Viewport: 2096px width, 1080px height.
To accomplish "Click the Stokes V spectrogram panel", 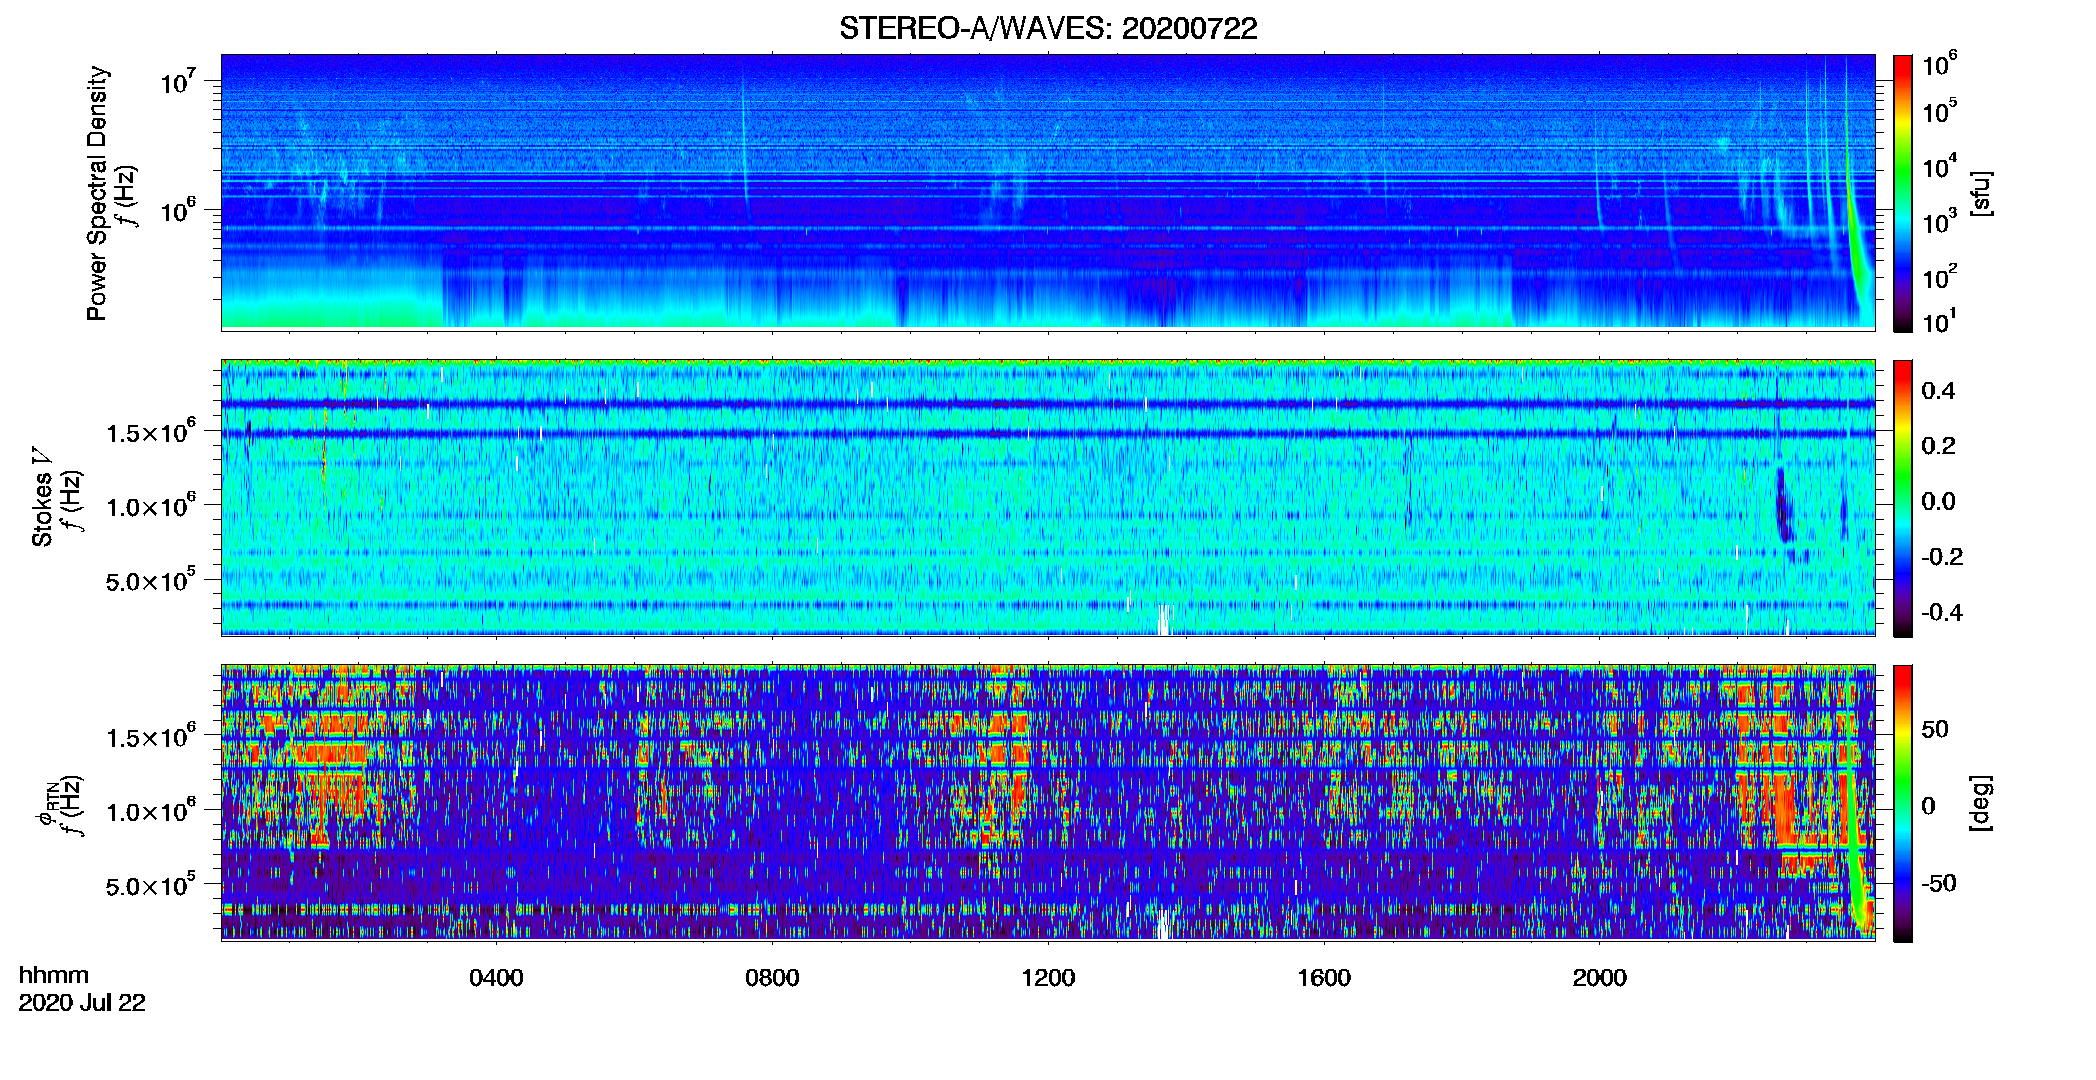I will tap(1048, 497).
